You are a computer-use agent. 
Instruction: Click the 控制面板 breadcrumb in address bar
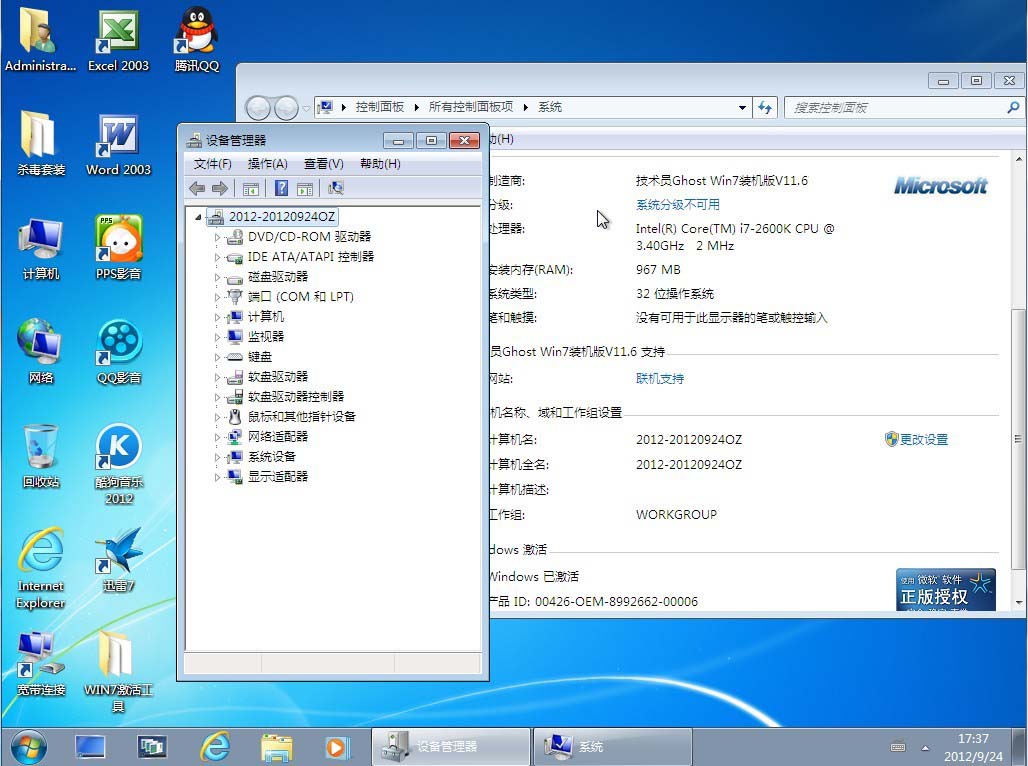coord(380,107)
